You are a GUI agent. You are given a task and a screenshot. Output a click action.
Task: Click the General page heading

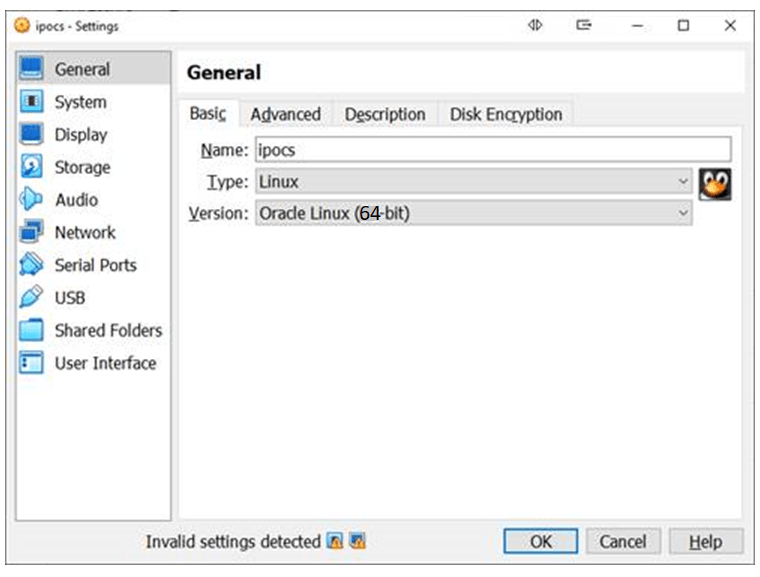(x=224, y=72)
